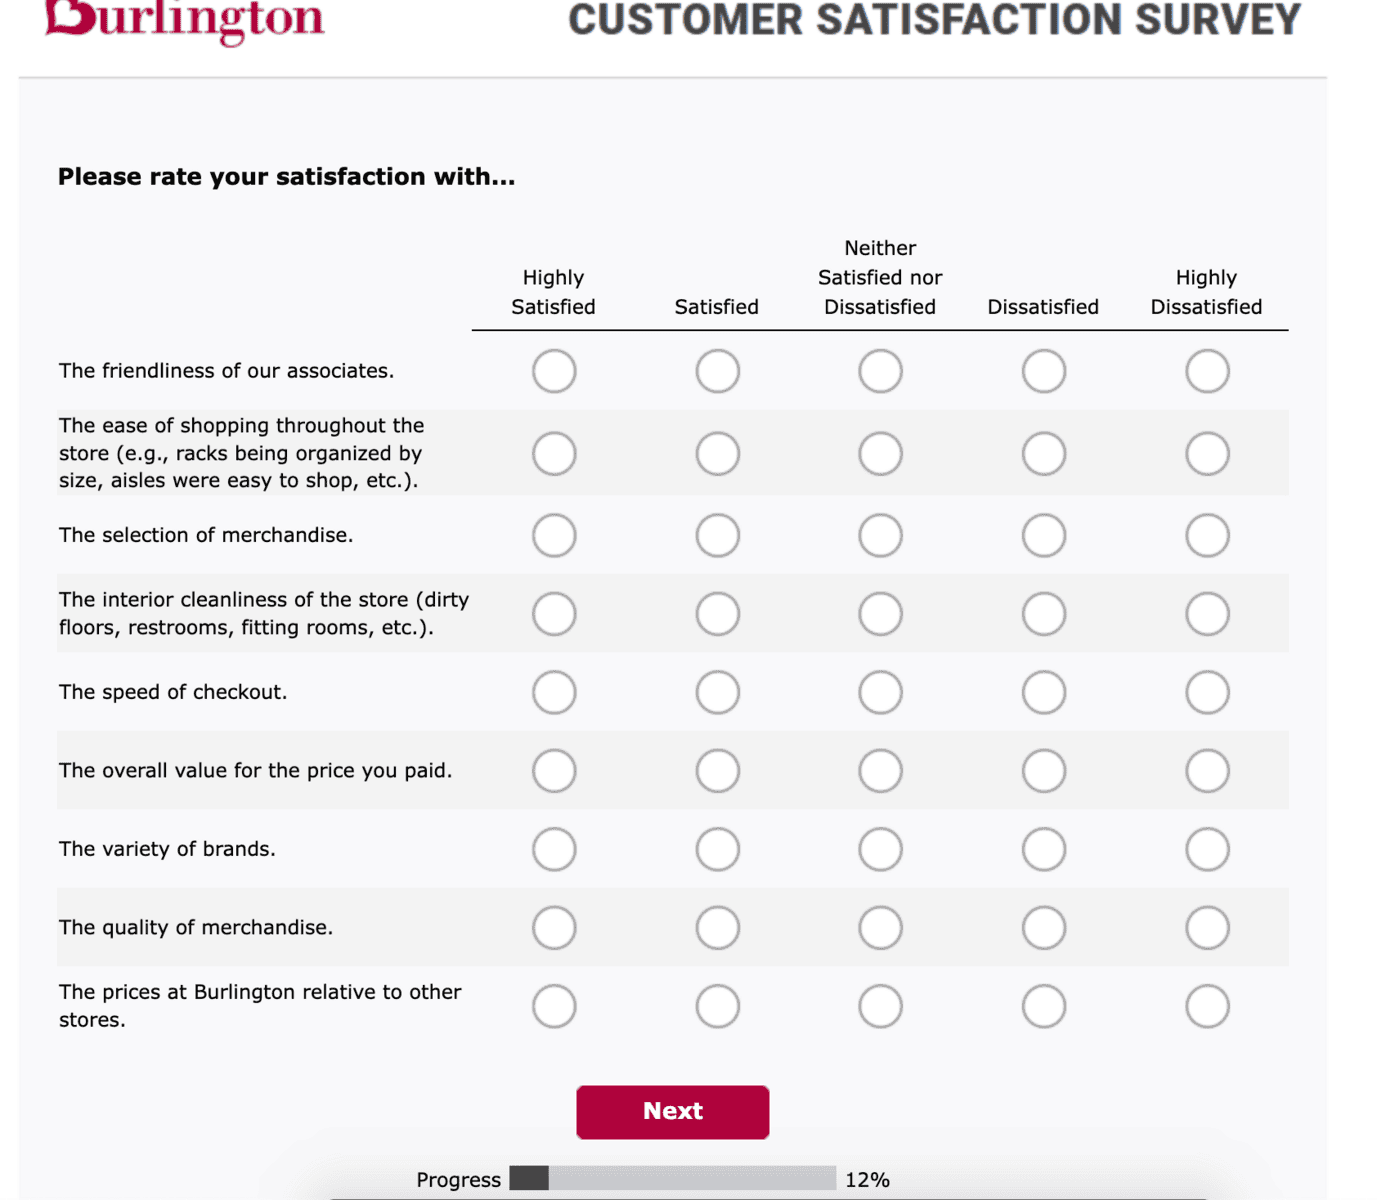The image size is (1377, 1200).
Task: Click the survey progress bar
Action: pos(672,1178)
